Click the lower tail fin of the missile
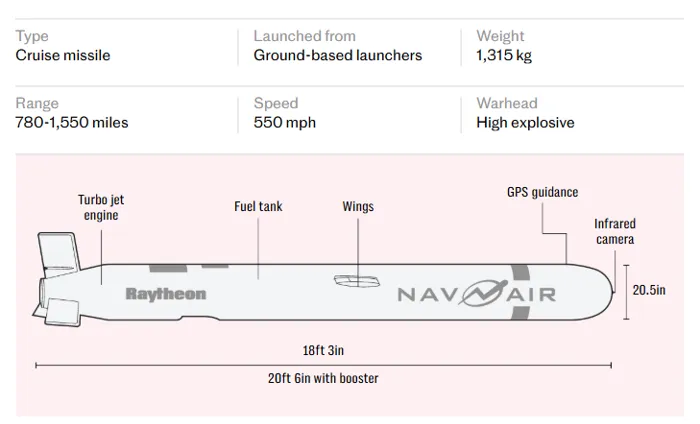The width and height of the screenshot is (700, 424). 63,313
